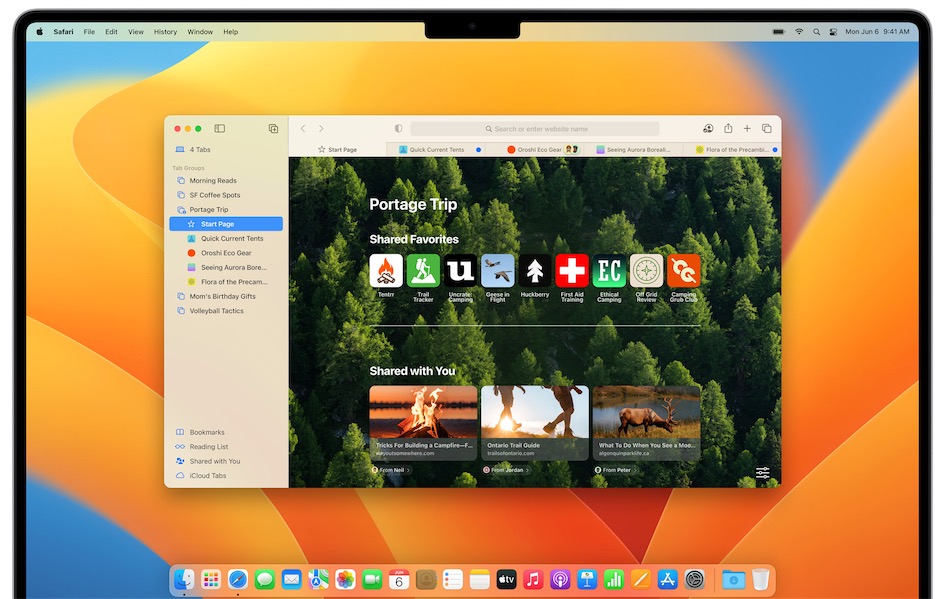
Task: Show tab overview in Safari toolbar
Action: (767, 128)
